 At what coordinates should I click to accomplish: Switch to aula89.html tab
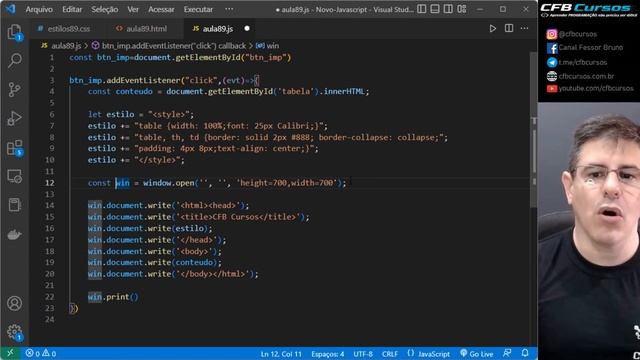141,29
